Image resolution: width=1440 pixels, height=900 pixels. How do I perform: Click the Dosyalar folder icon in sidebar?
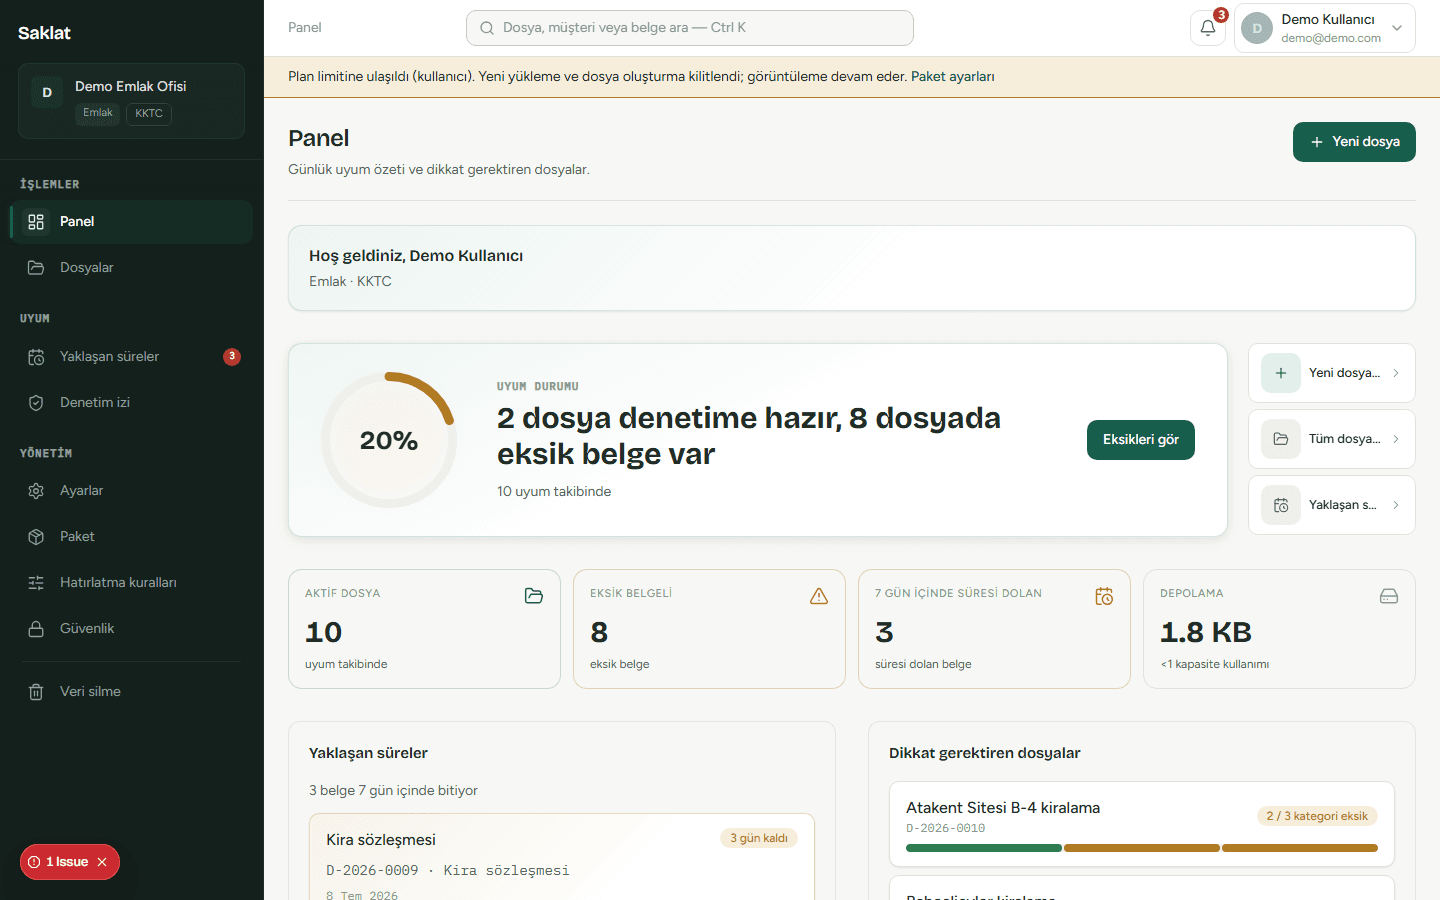(x=36, y=268)
